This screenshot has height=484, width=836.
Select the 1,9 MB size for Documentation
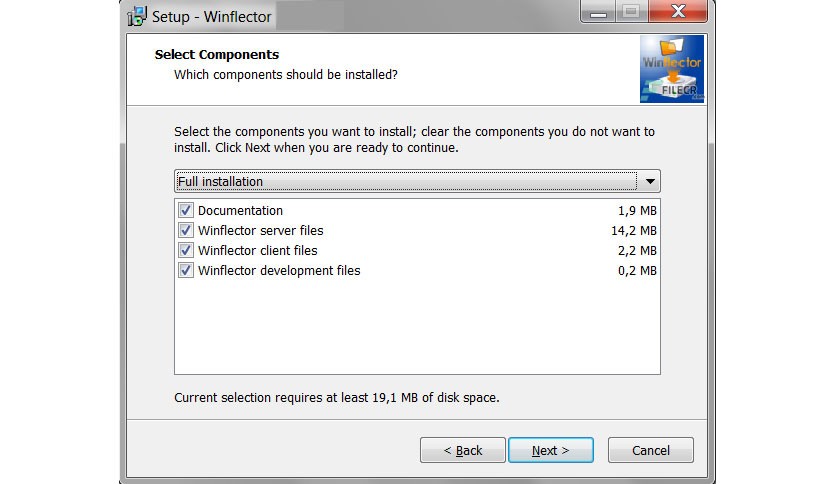click(637, 211)
